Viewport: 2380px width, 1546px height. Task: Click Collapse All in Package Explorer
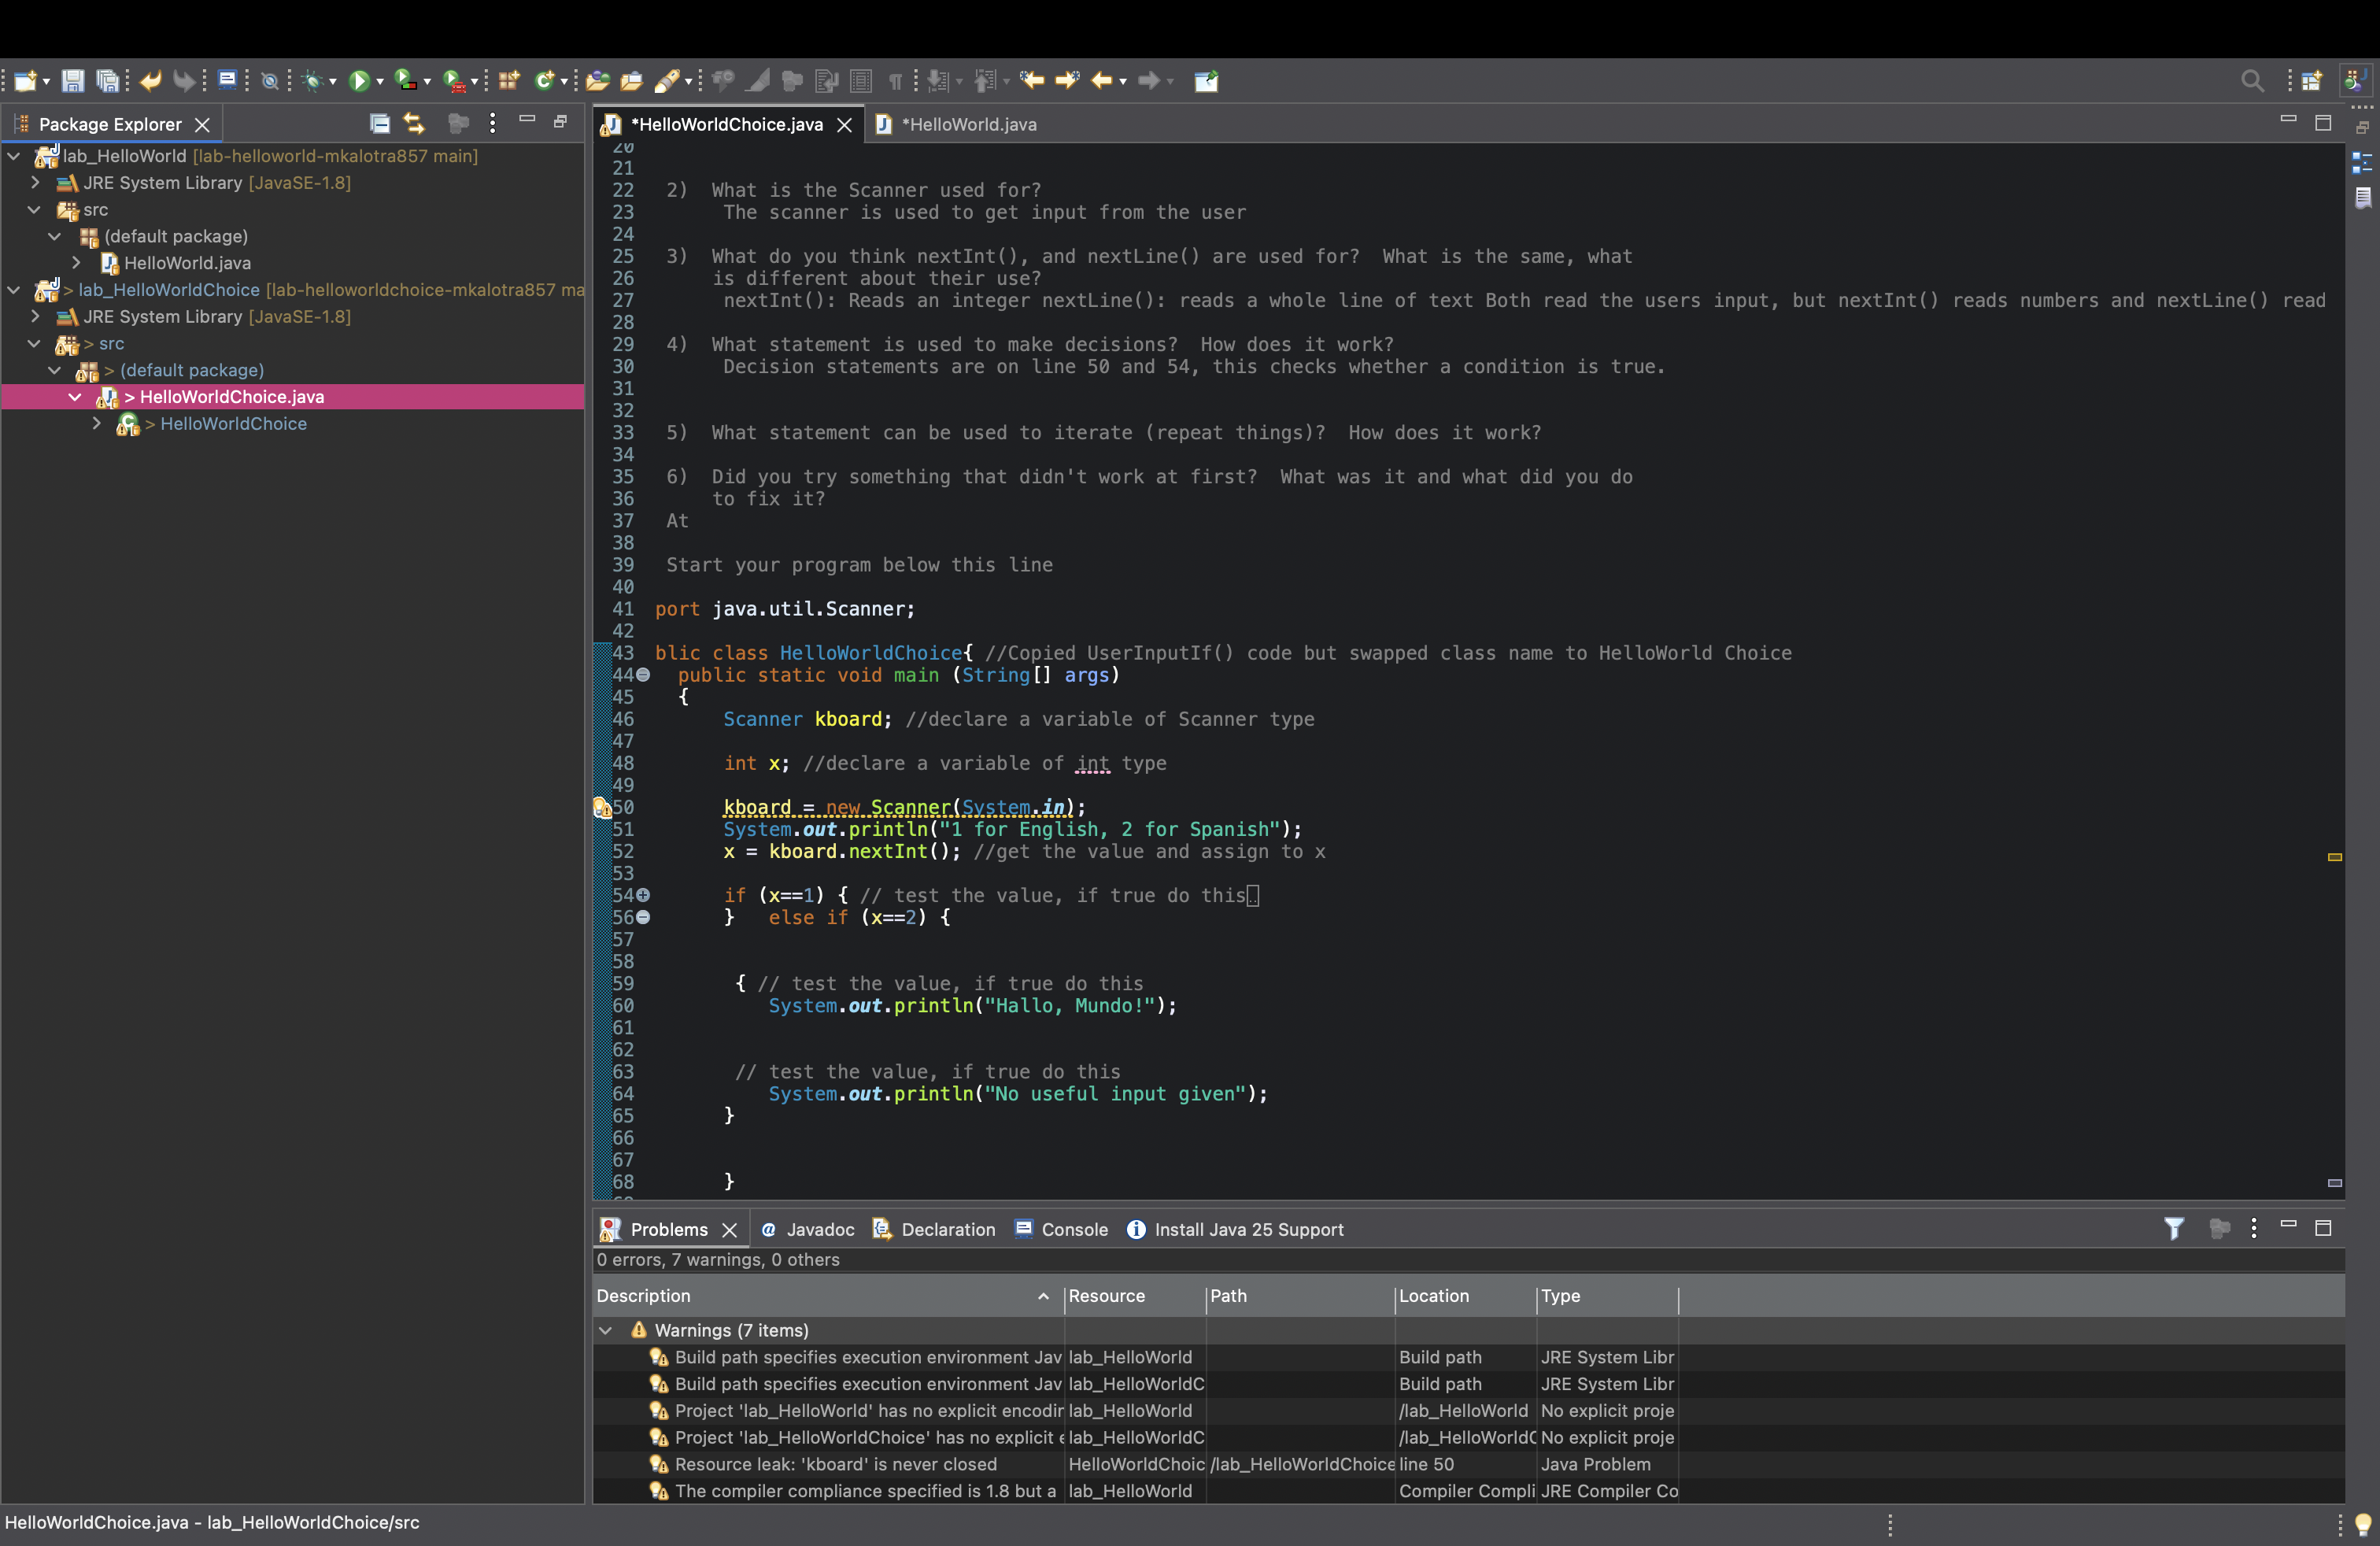(380, 124)
